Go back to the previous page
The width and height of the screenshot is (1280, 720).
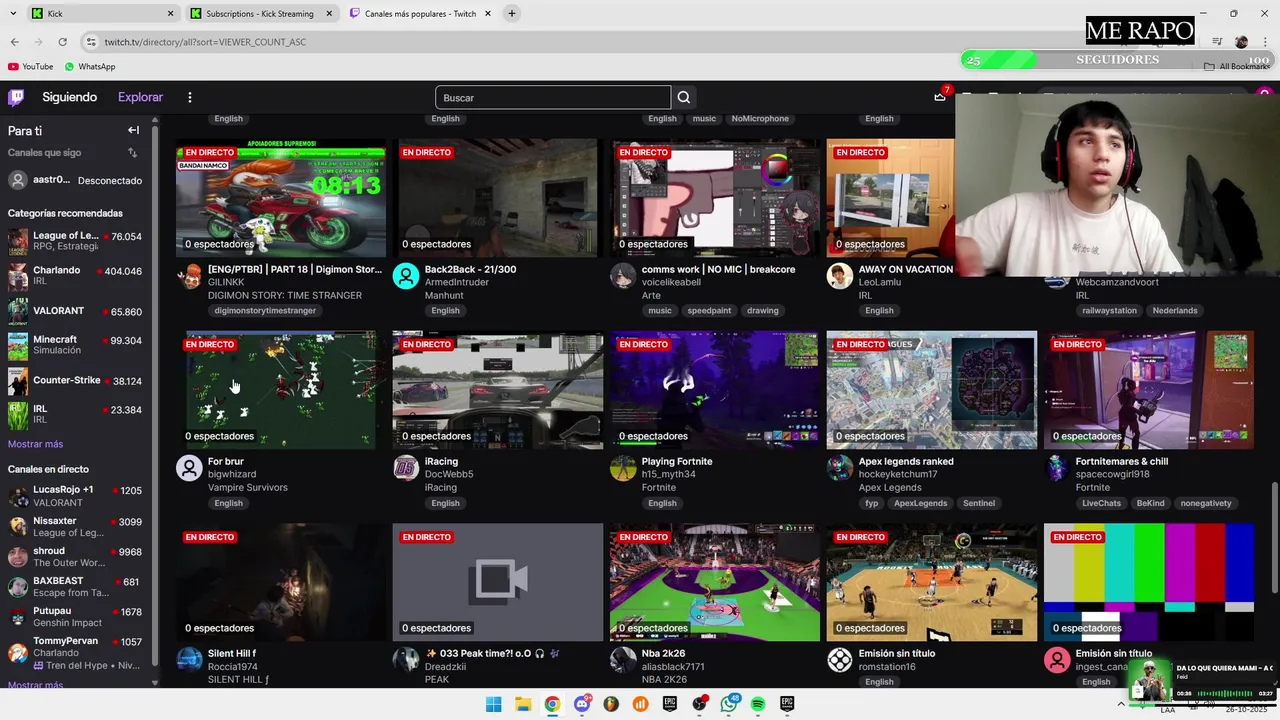(14, 42)
